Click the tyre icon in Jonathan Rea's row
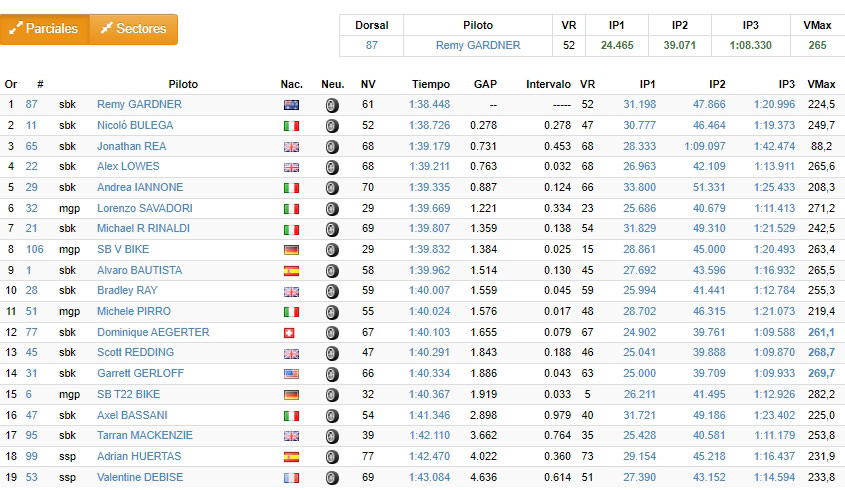 click(x=332, y=146)
